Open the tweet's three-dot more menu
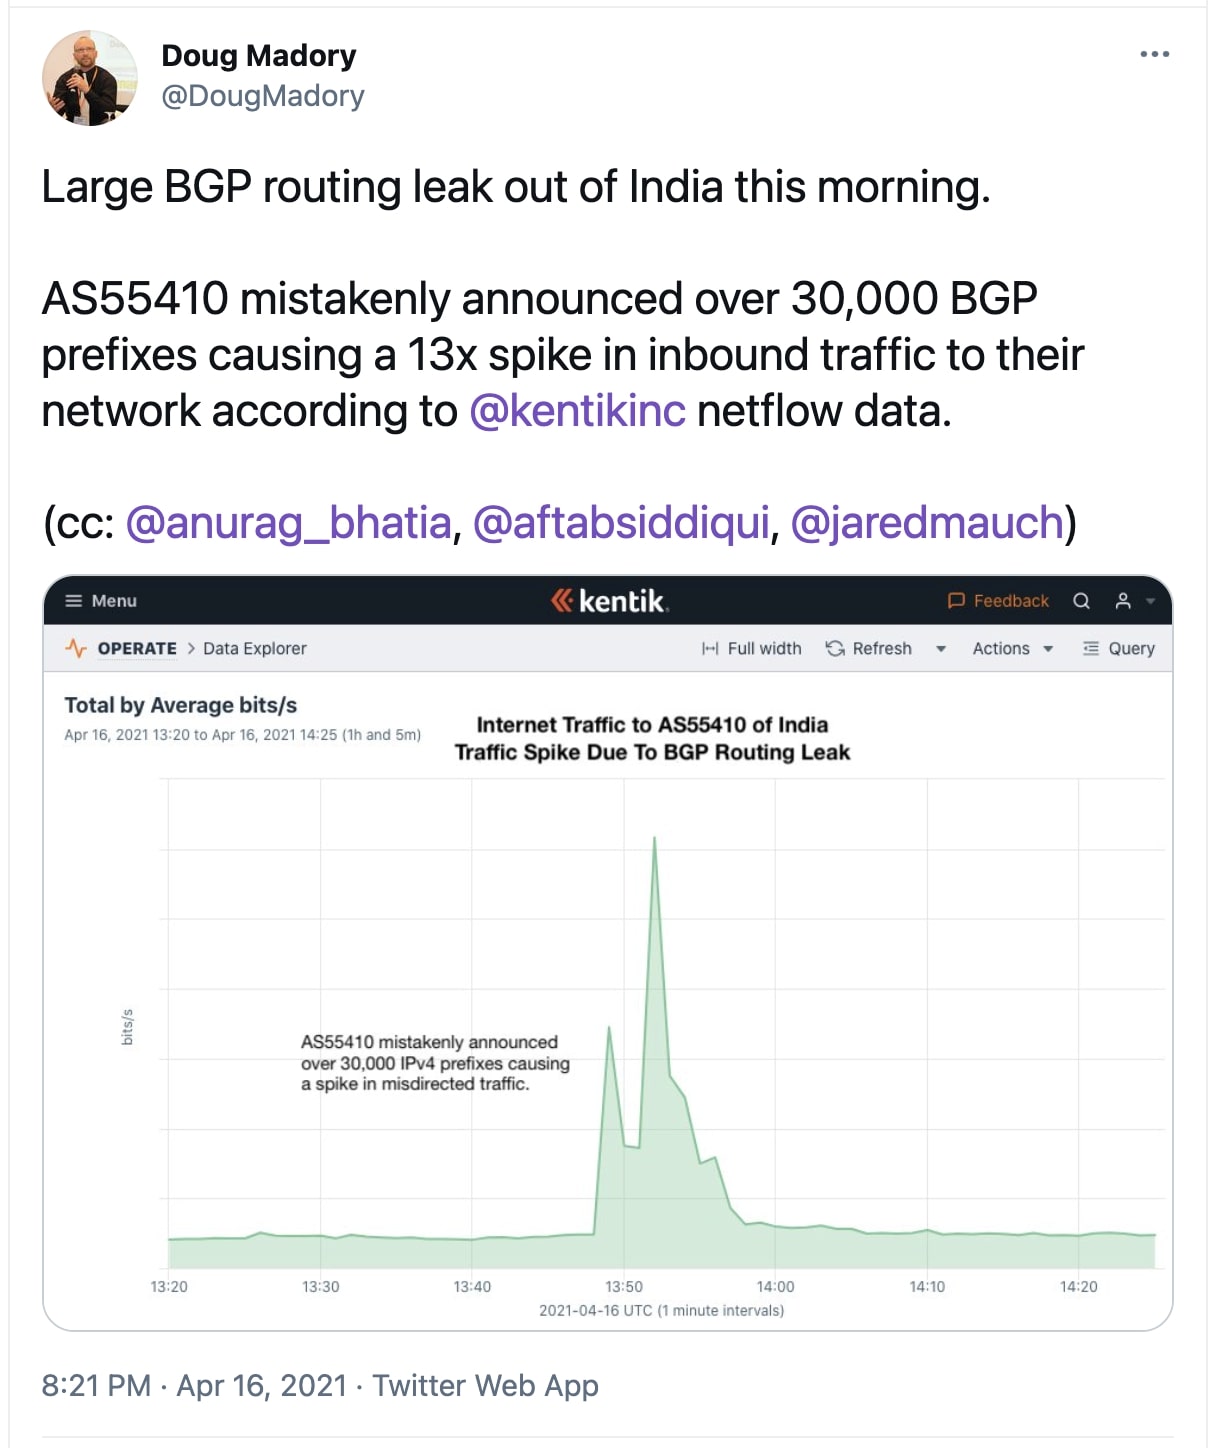The width and height of the screenshot is (1220, 1448). 1154,54
